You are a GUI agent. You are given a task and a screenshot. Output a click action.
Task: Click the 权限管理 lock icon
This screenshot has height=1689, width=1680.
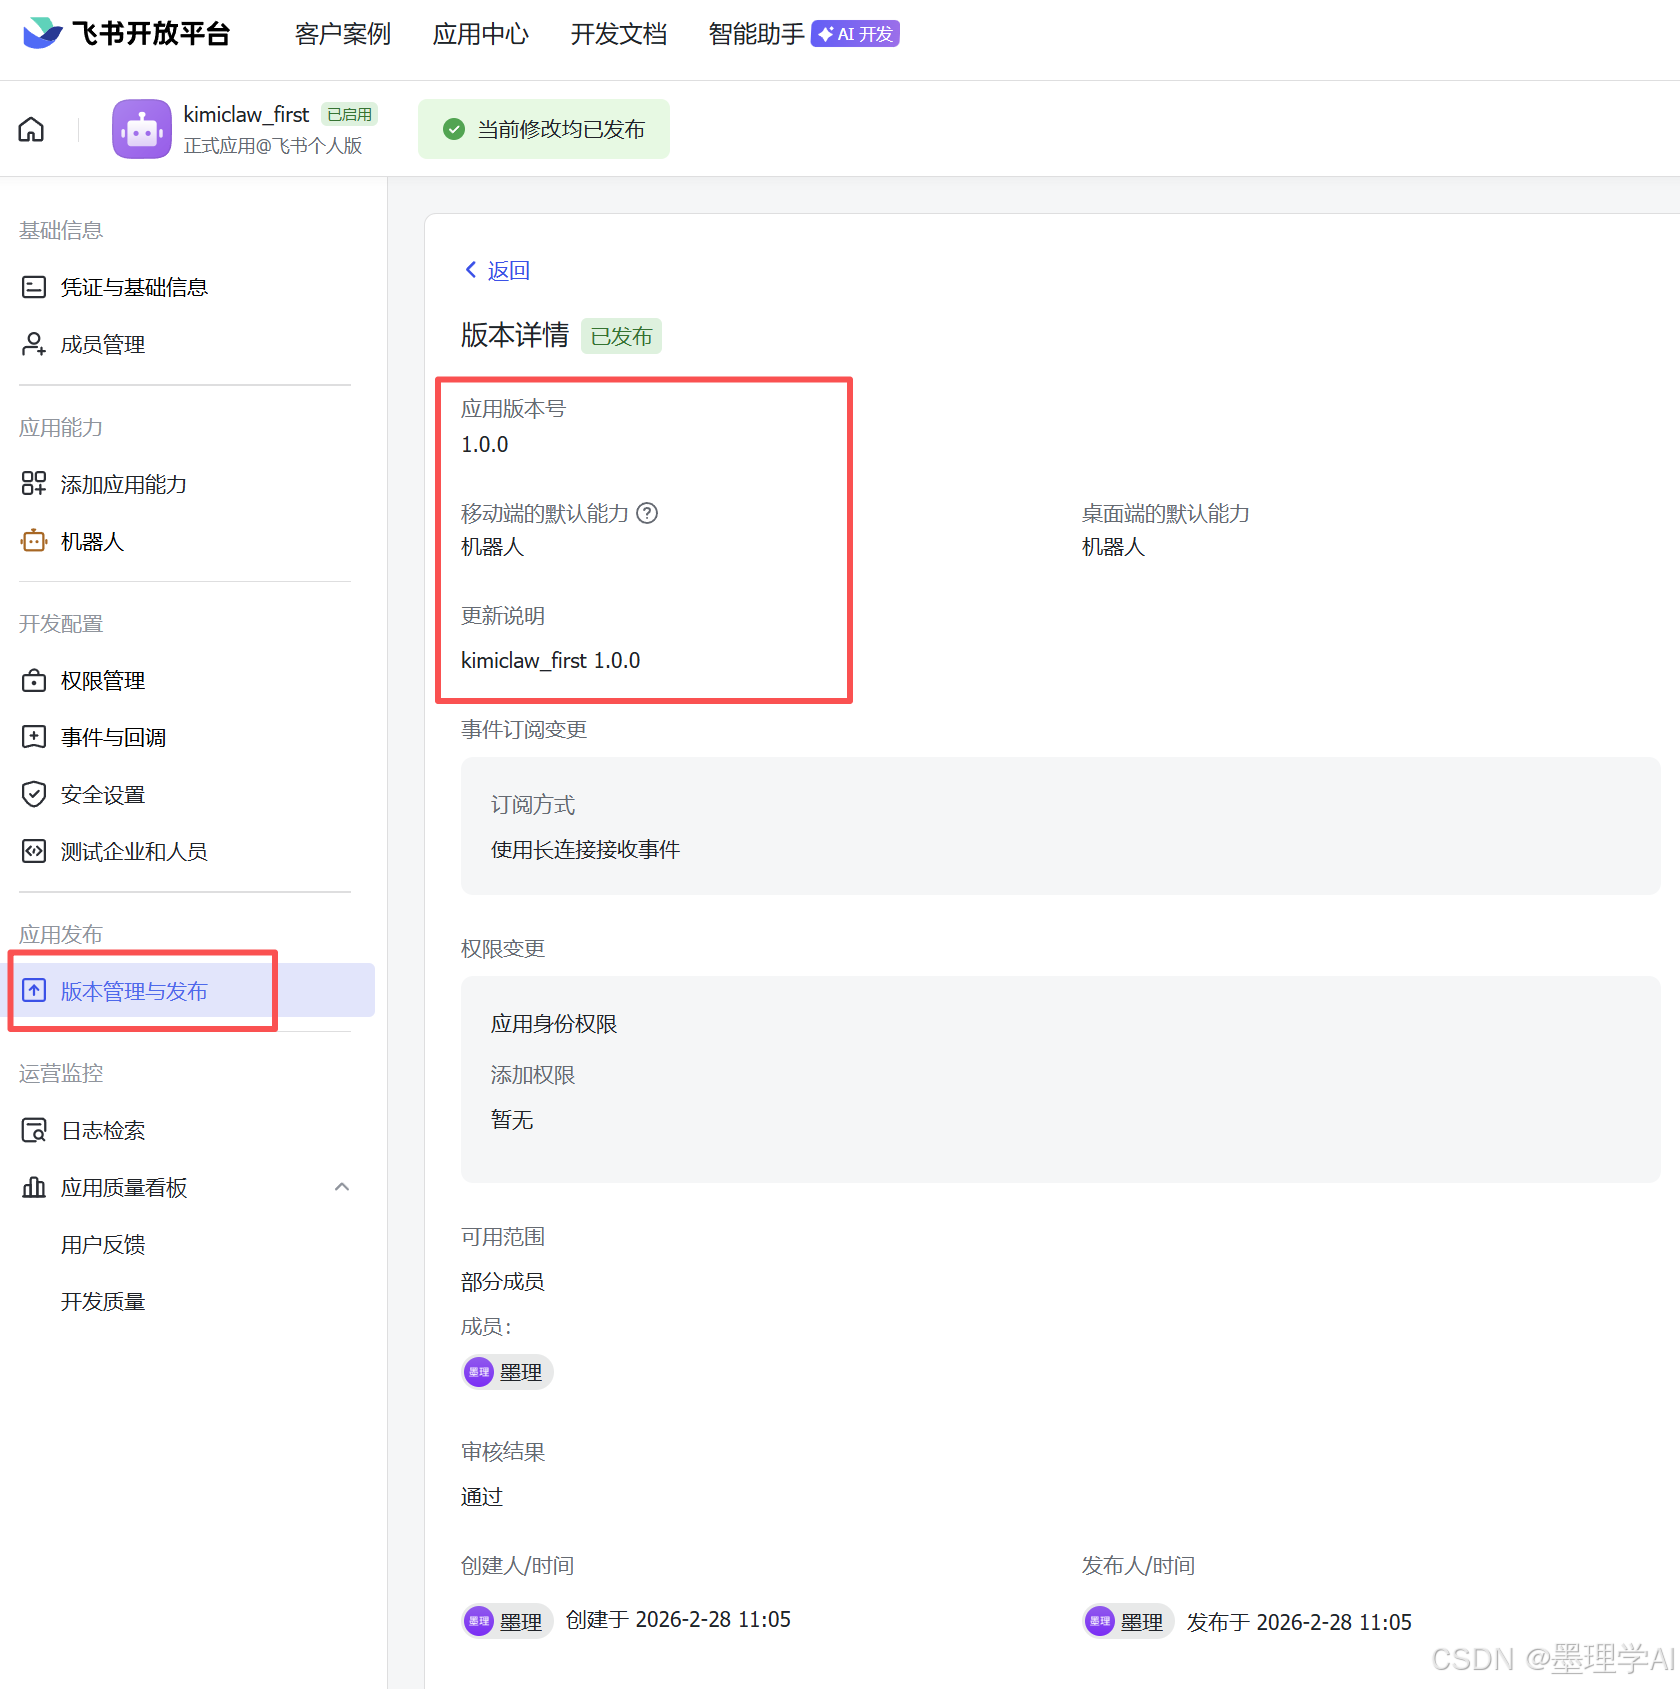[34, 680]
